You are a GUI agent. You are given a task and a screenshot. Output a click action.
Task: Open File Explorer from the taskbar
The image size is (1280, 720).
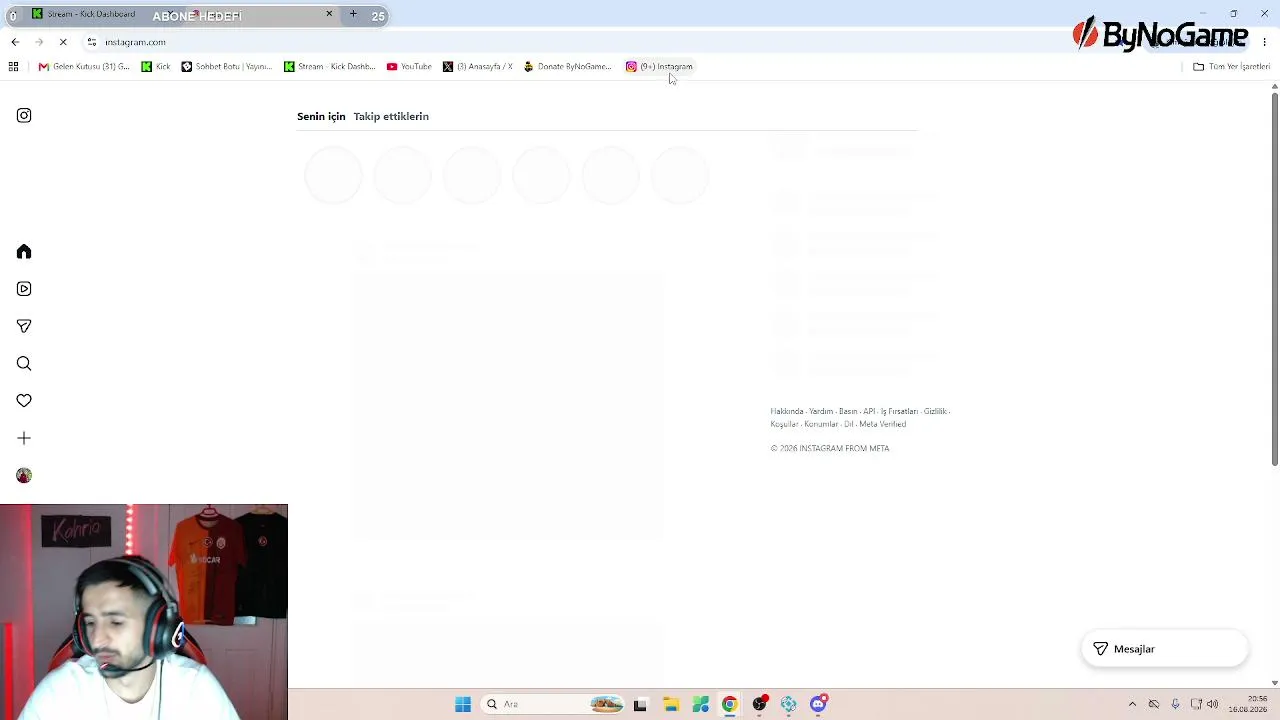pyautogui.click(x=670, y=704)
